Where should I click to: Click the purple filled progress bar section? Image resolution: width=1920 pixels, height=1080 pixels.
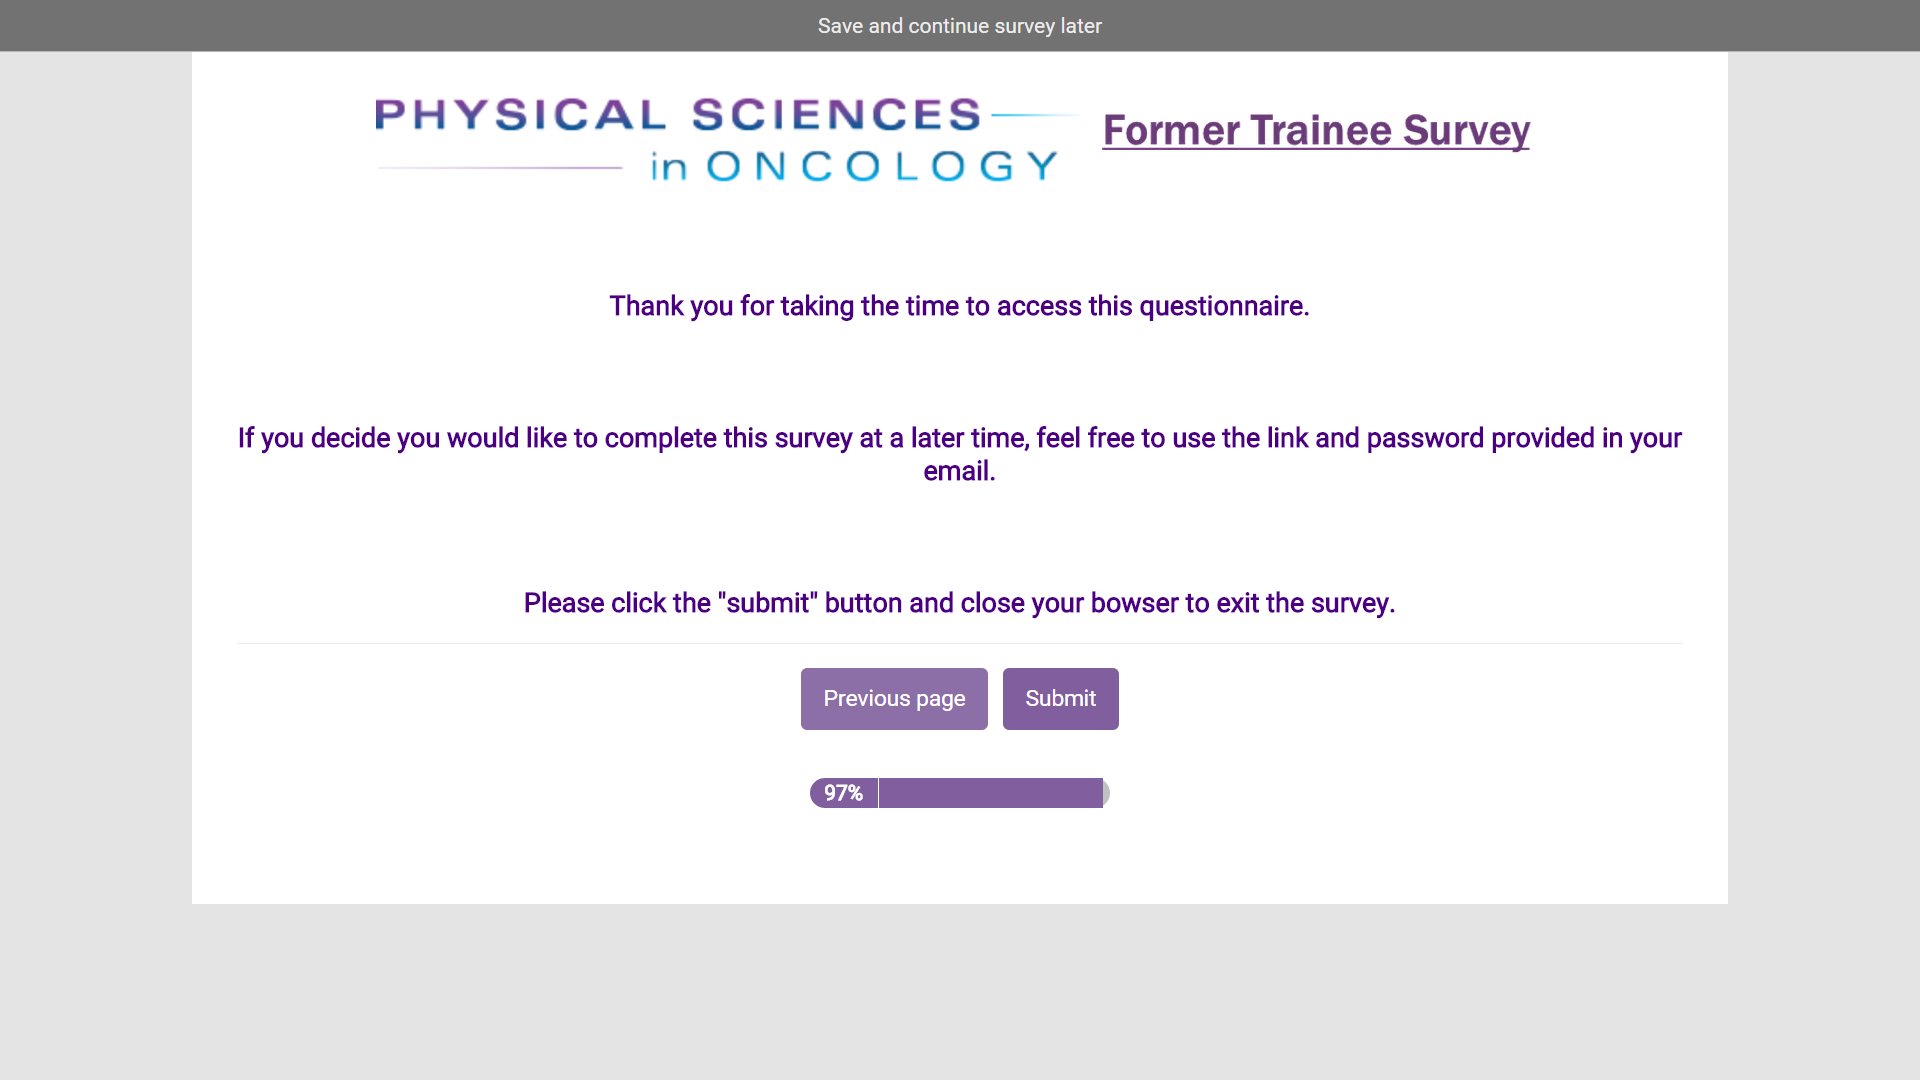pos(990,793)
